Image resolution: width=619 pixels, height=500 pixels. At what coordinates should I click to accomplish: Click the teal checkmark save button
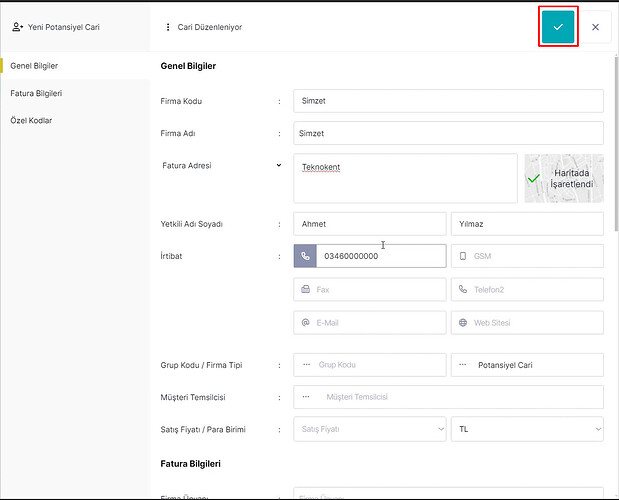pos(558,27)
